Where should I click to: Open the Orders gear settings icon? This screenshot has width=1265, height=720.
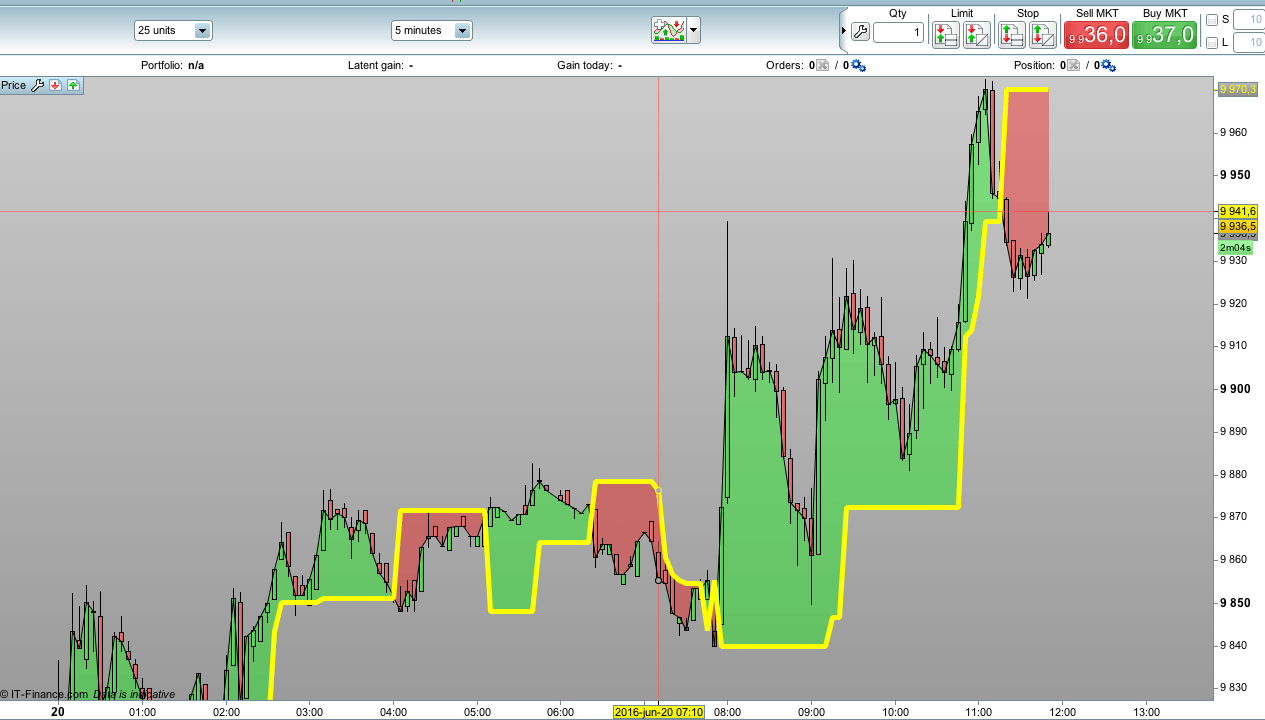tap(858, 65)
